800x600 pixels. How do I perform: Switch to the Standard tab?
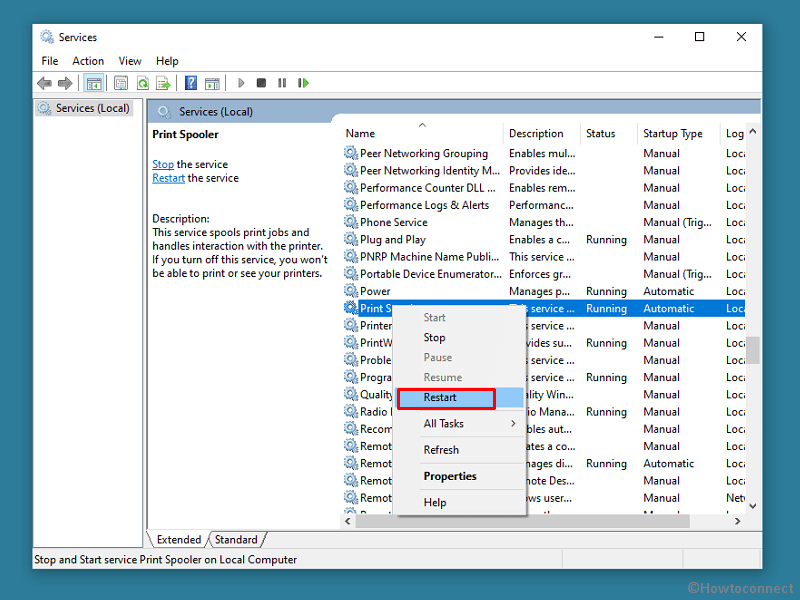(x=236, y=539)
